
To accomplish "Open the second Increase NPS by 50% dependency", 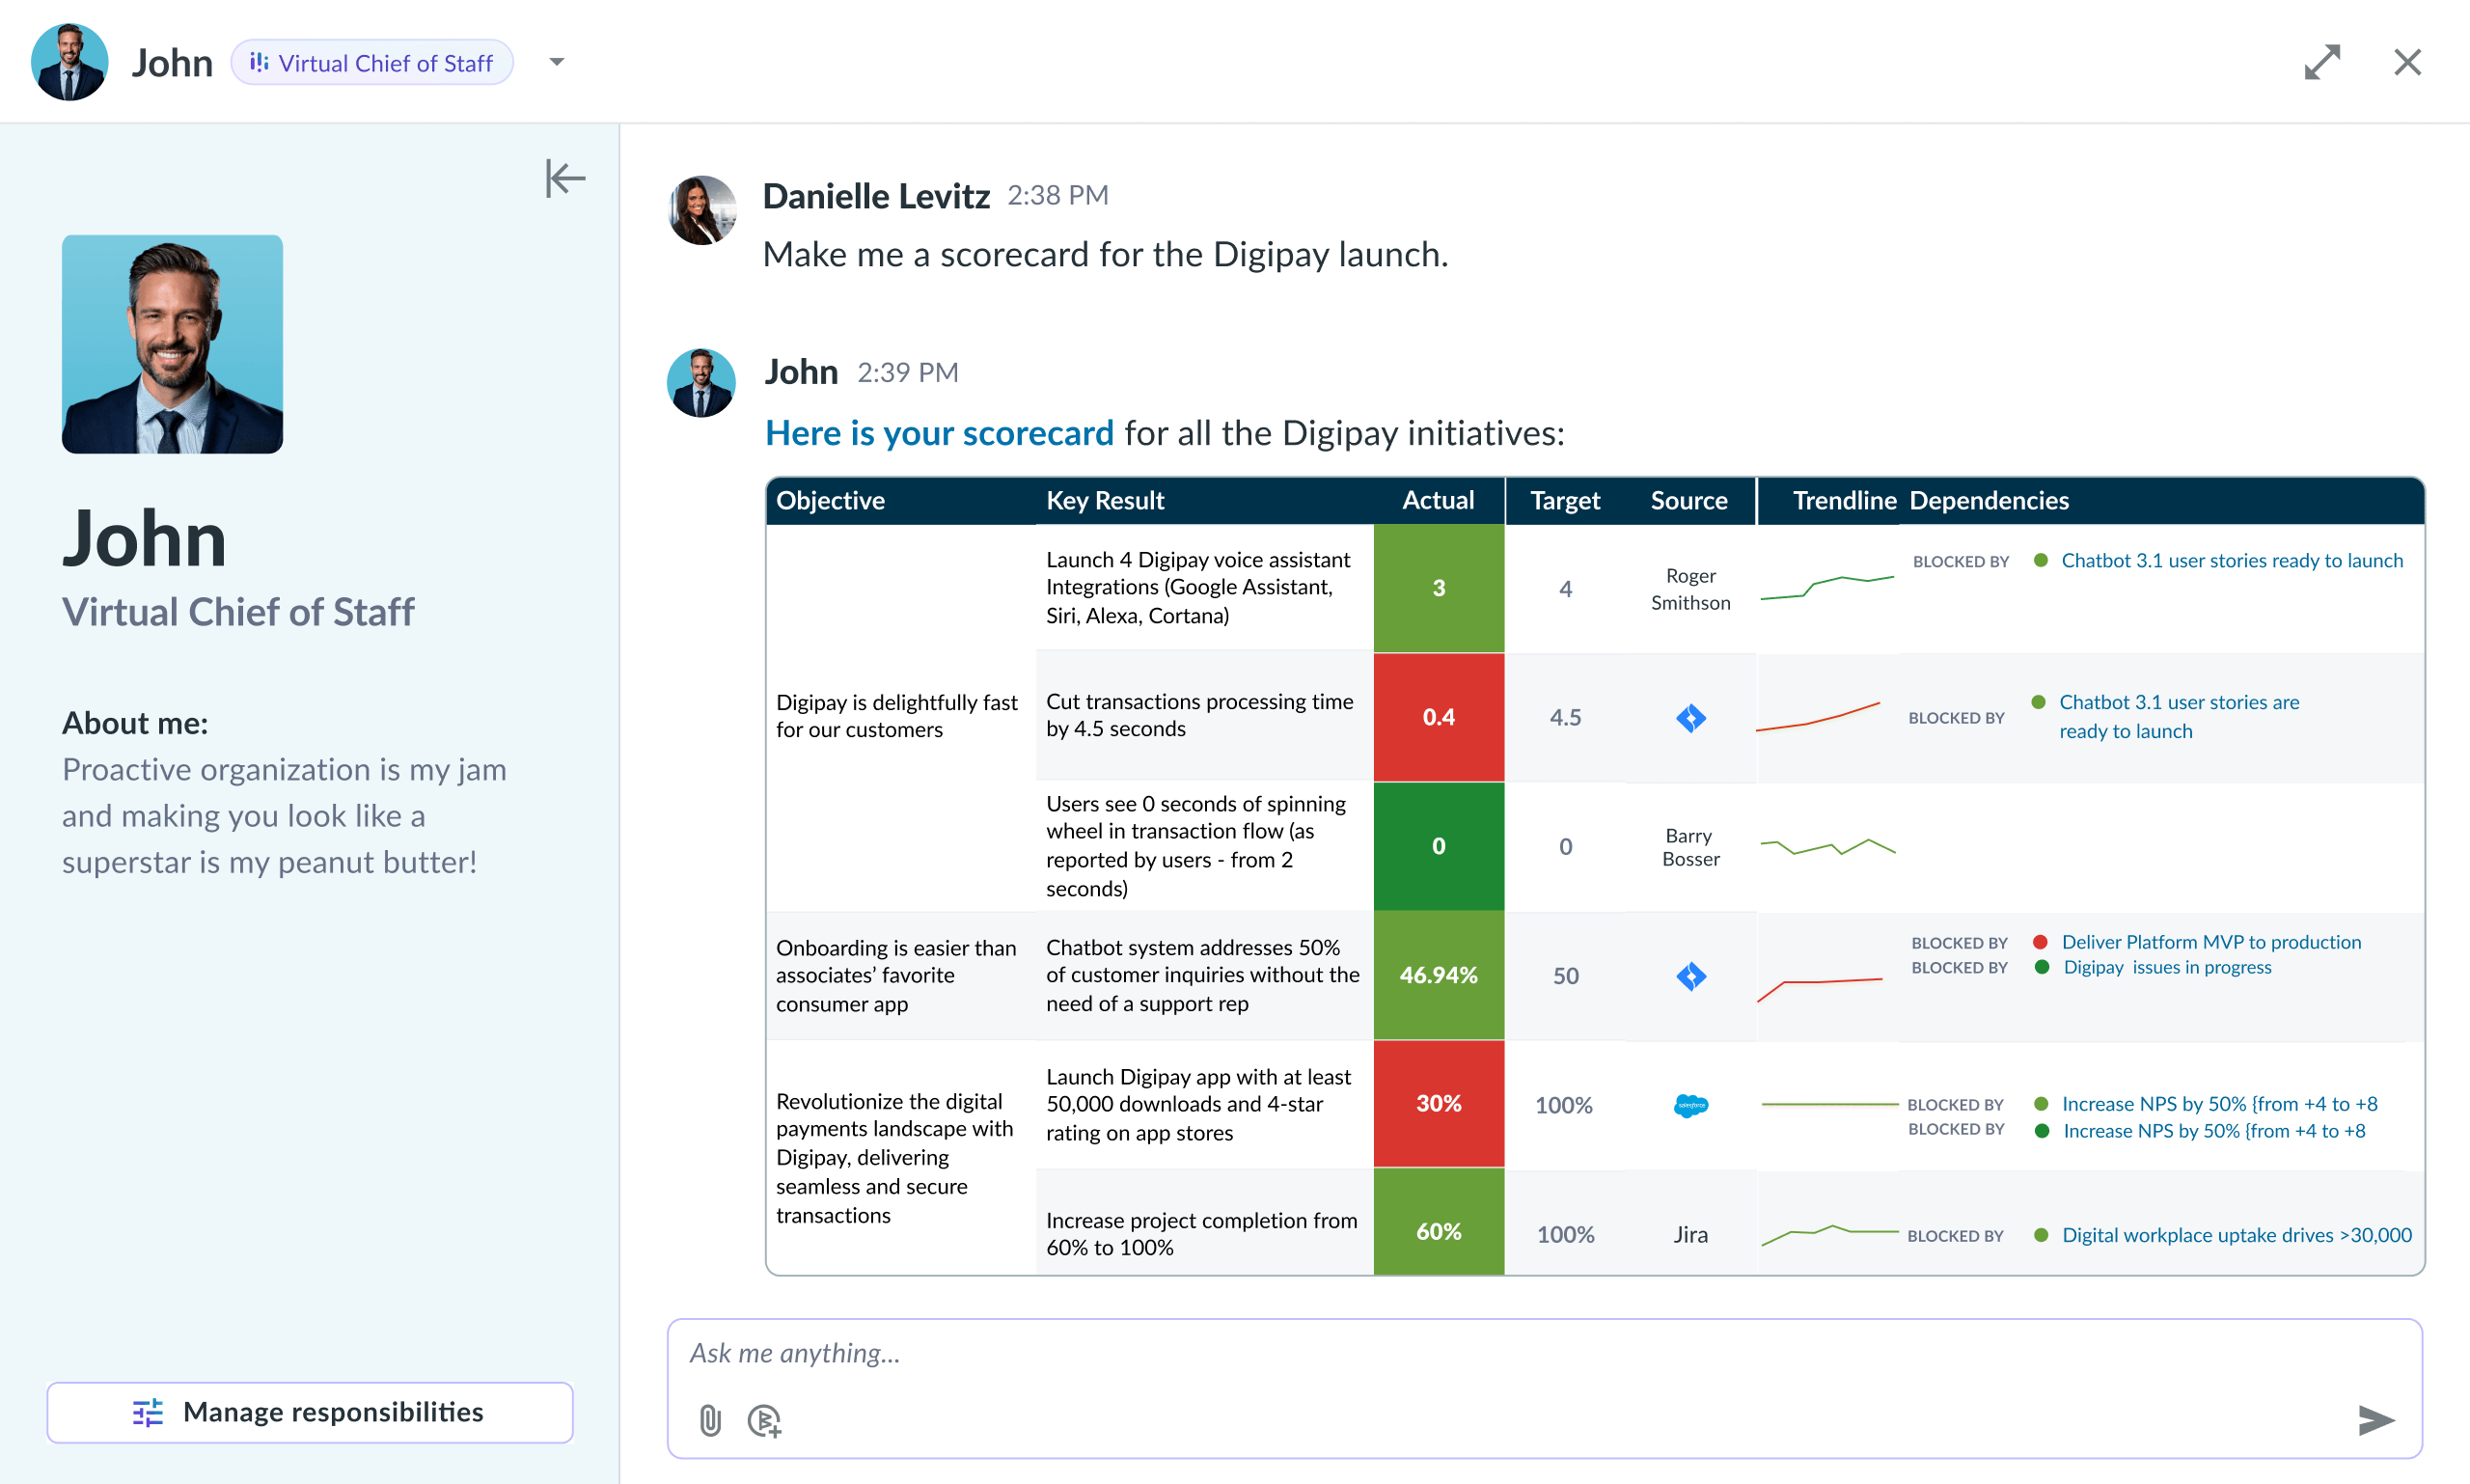I will point(2214,1131).
